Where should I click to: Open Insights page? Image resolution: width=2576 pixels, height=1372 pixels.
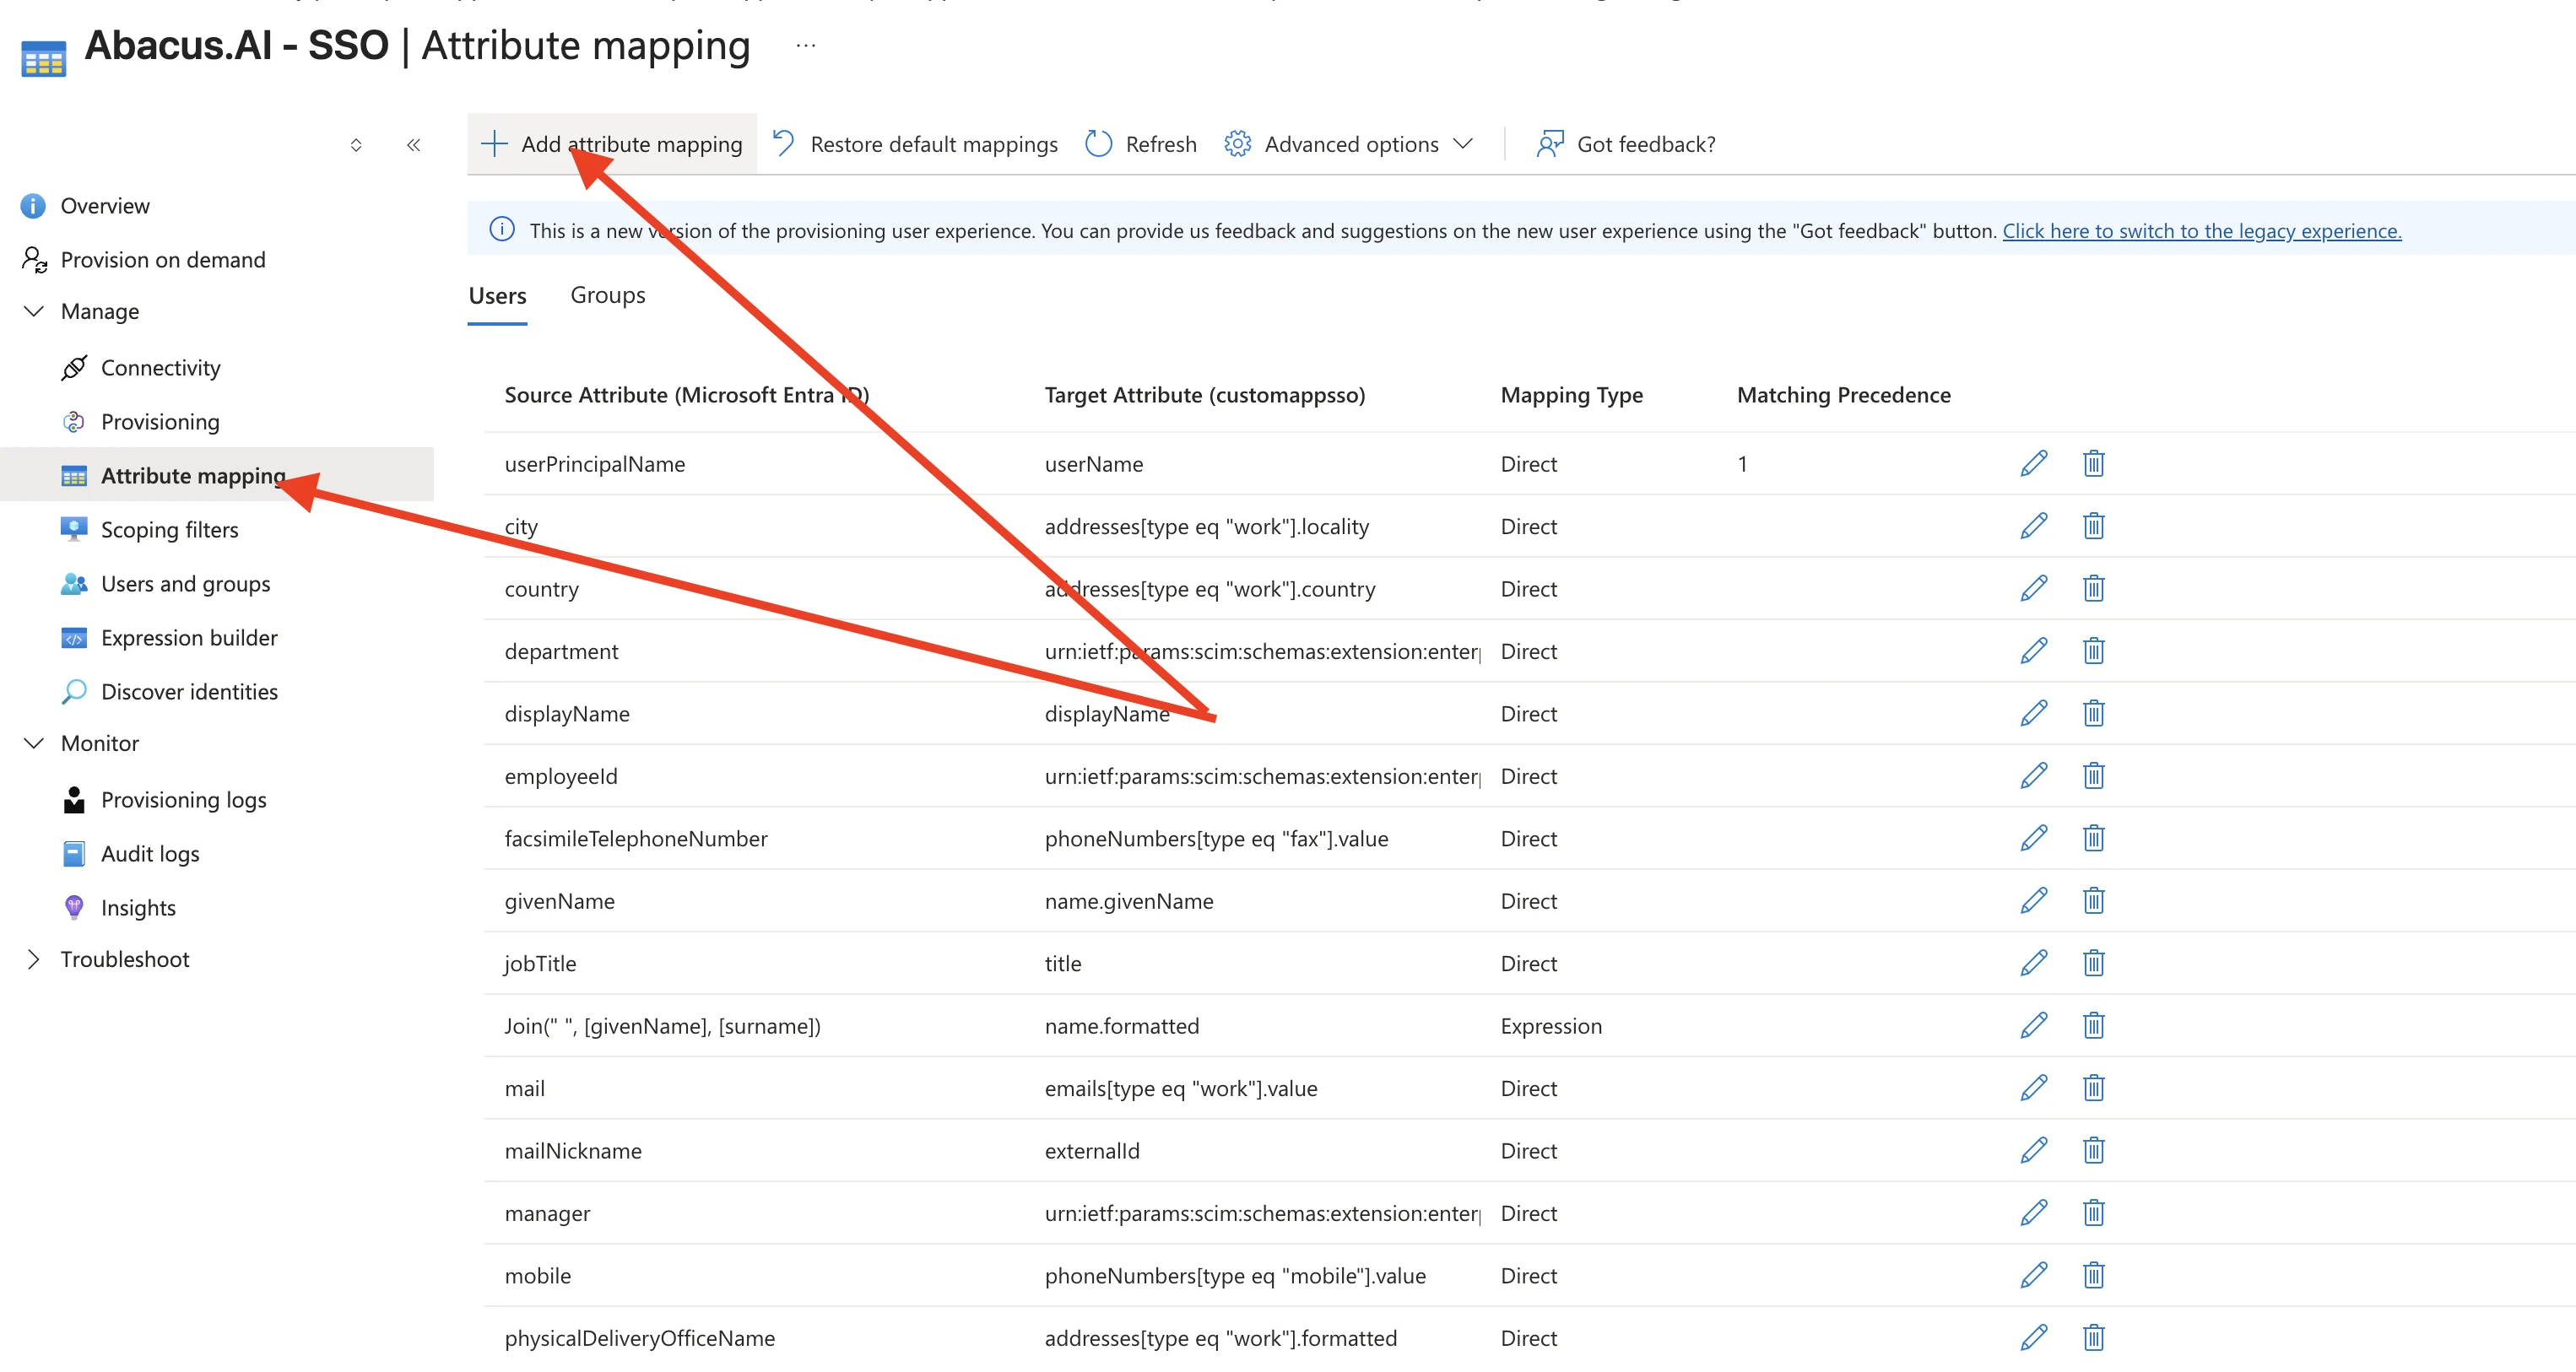[x=138, y=908]
